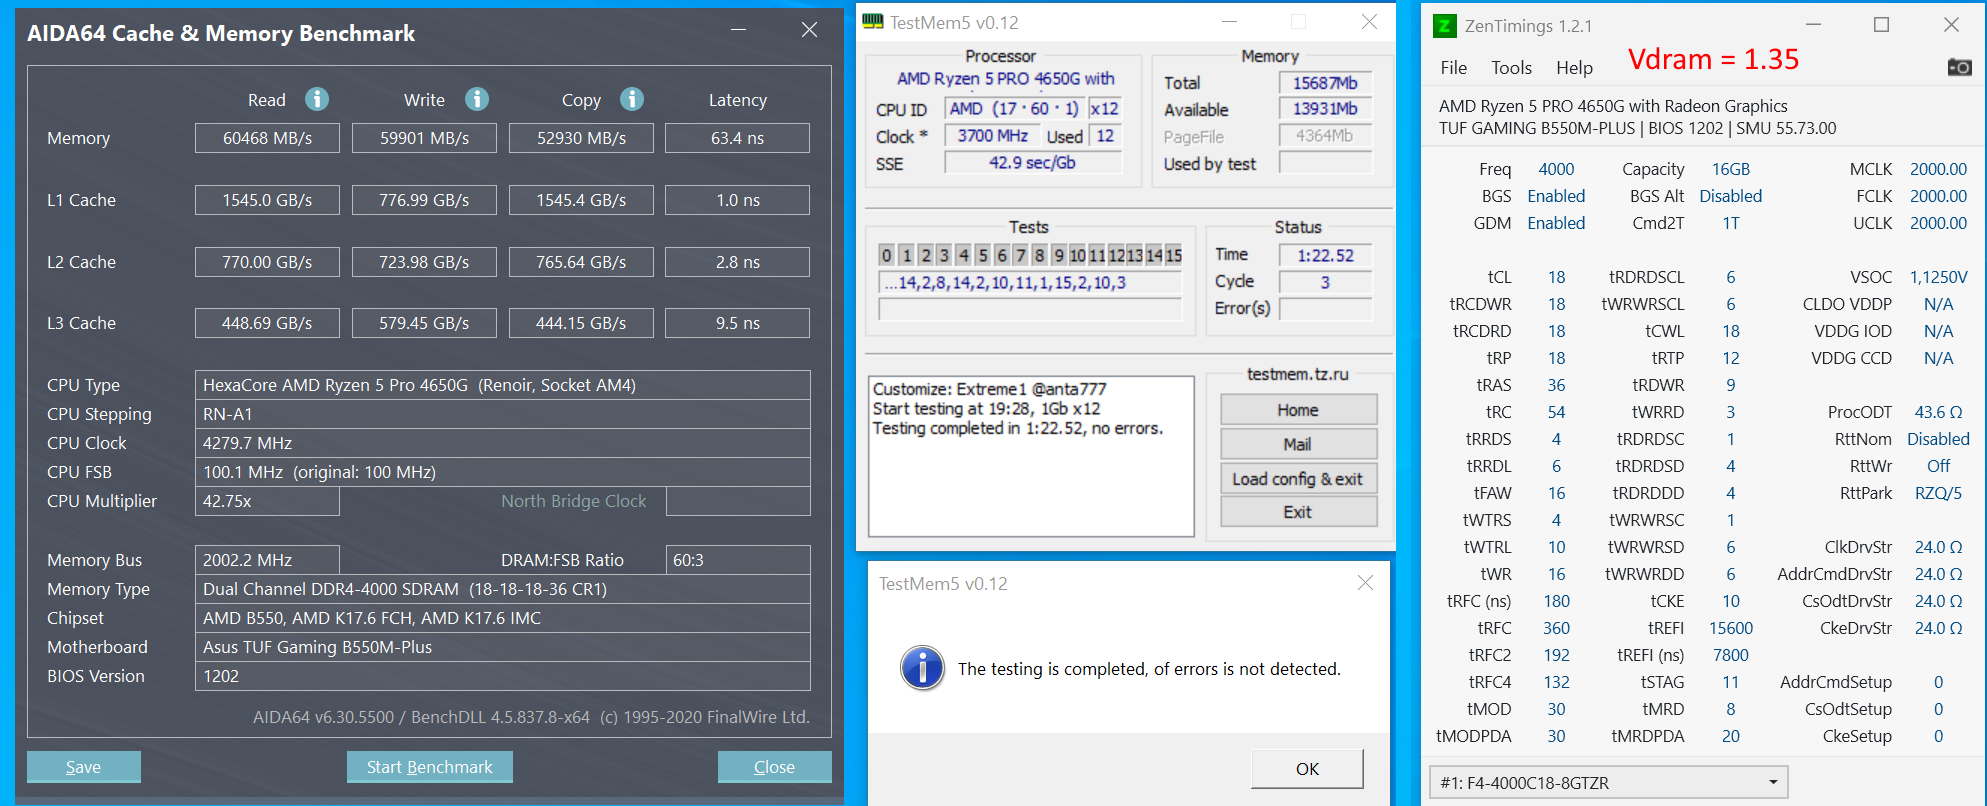Click the Save button in AIDA64
Screen dimensions: 1987x806
coord(84,767)
